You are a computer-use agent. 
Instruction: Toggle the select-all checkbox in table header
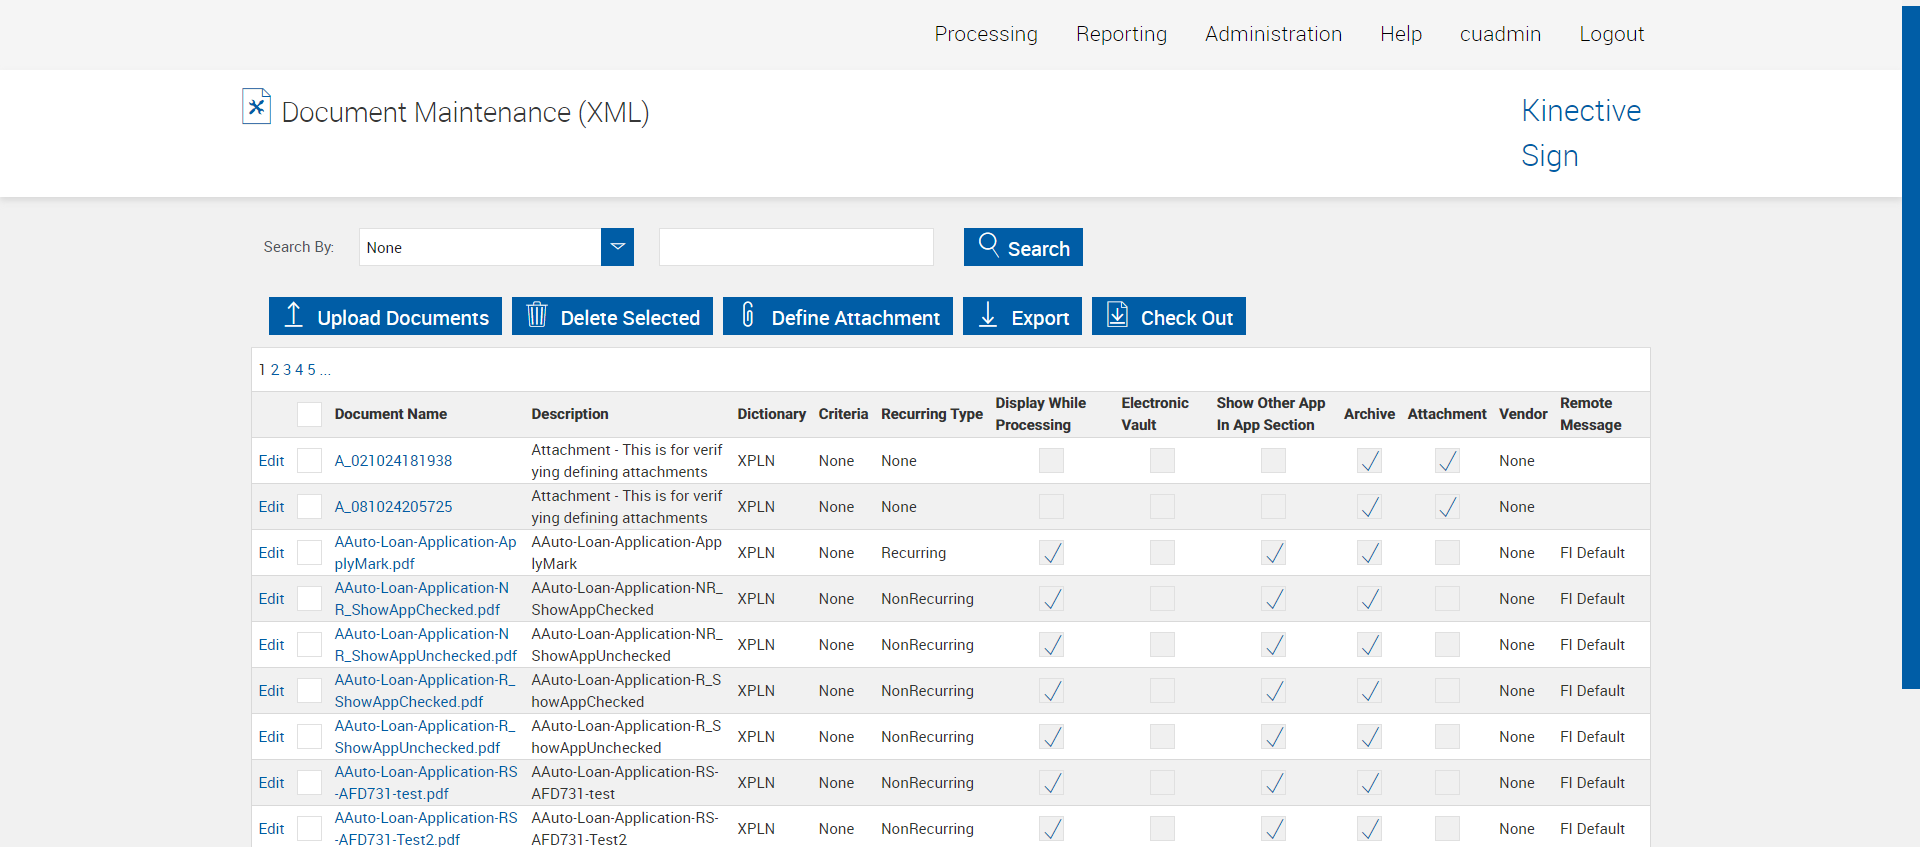[x=310, y=414]
